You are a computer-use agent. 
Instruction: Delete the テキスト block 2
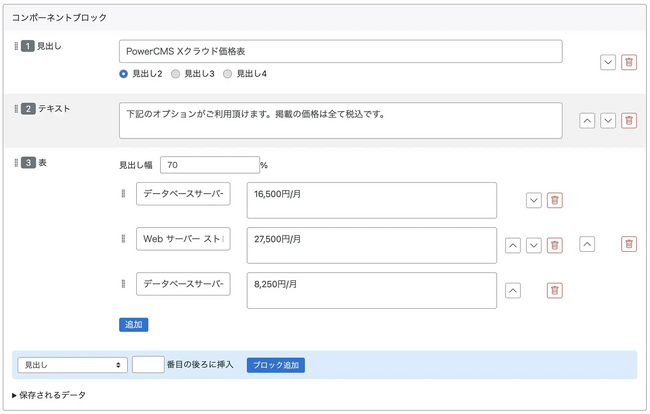(628, 121)
